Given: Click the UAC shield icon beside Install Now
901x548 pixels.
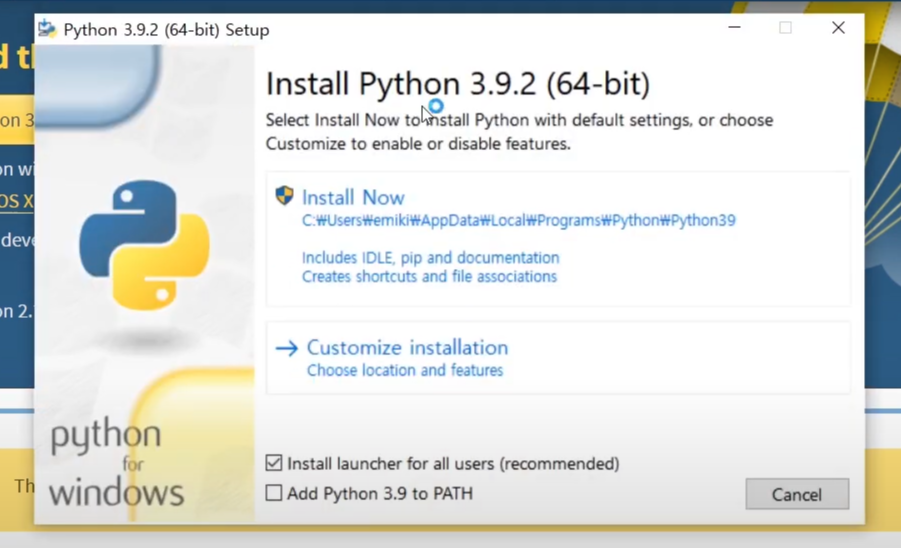Looking at the screenshot, I should pos(284,195).
